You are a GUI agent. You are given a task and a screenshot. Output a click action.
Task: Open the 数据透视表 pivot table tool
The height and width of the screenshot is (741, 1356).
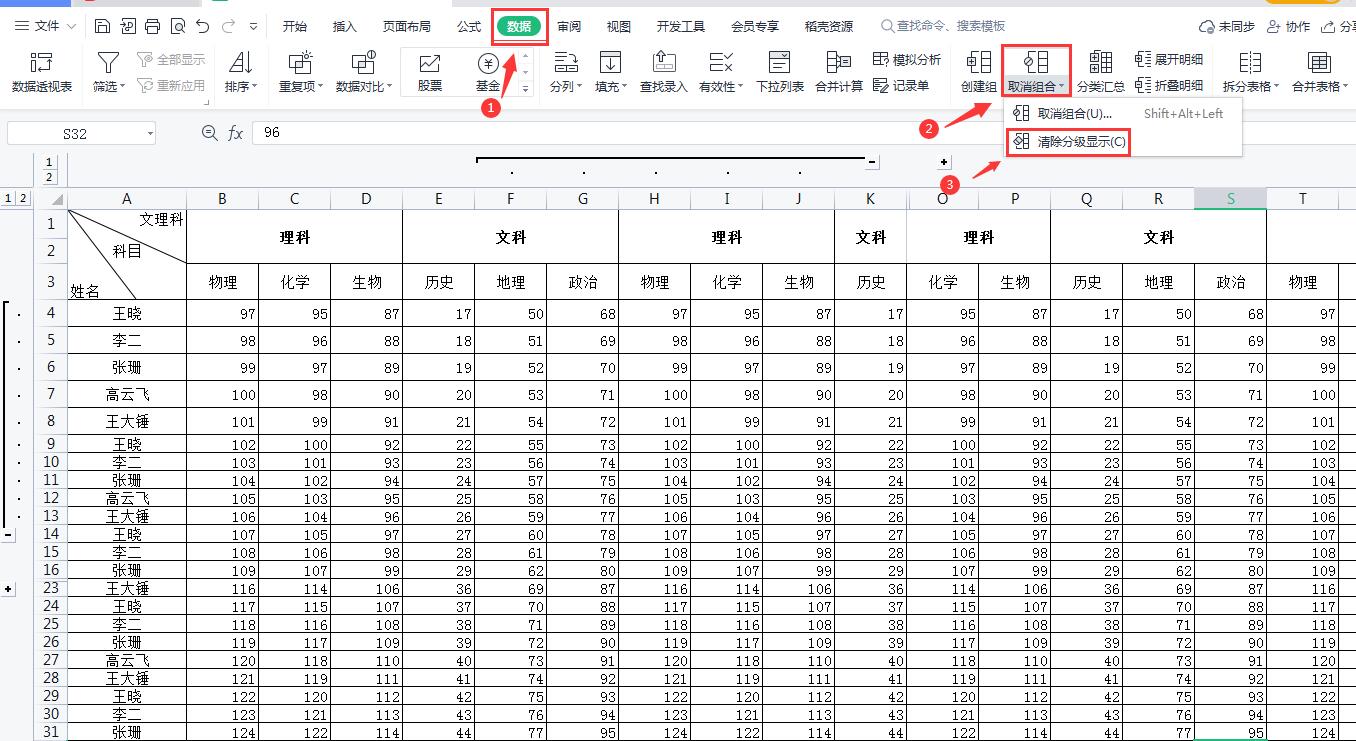pos(43,72)
